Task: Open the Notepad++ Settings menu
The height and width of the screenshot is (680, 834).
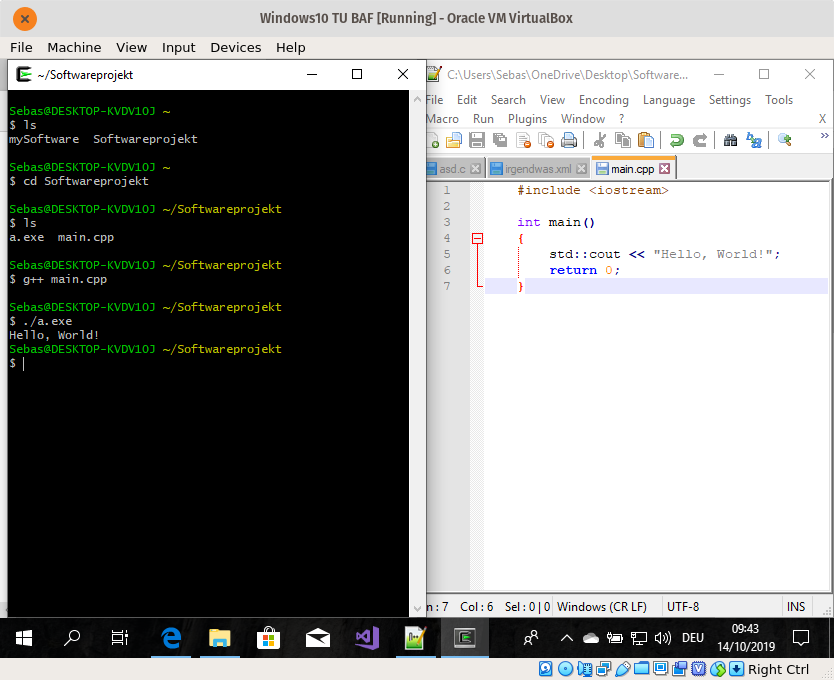Action: click(730, 99)
